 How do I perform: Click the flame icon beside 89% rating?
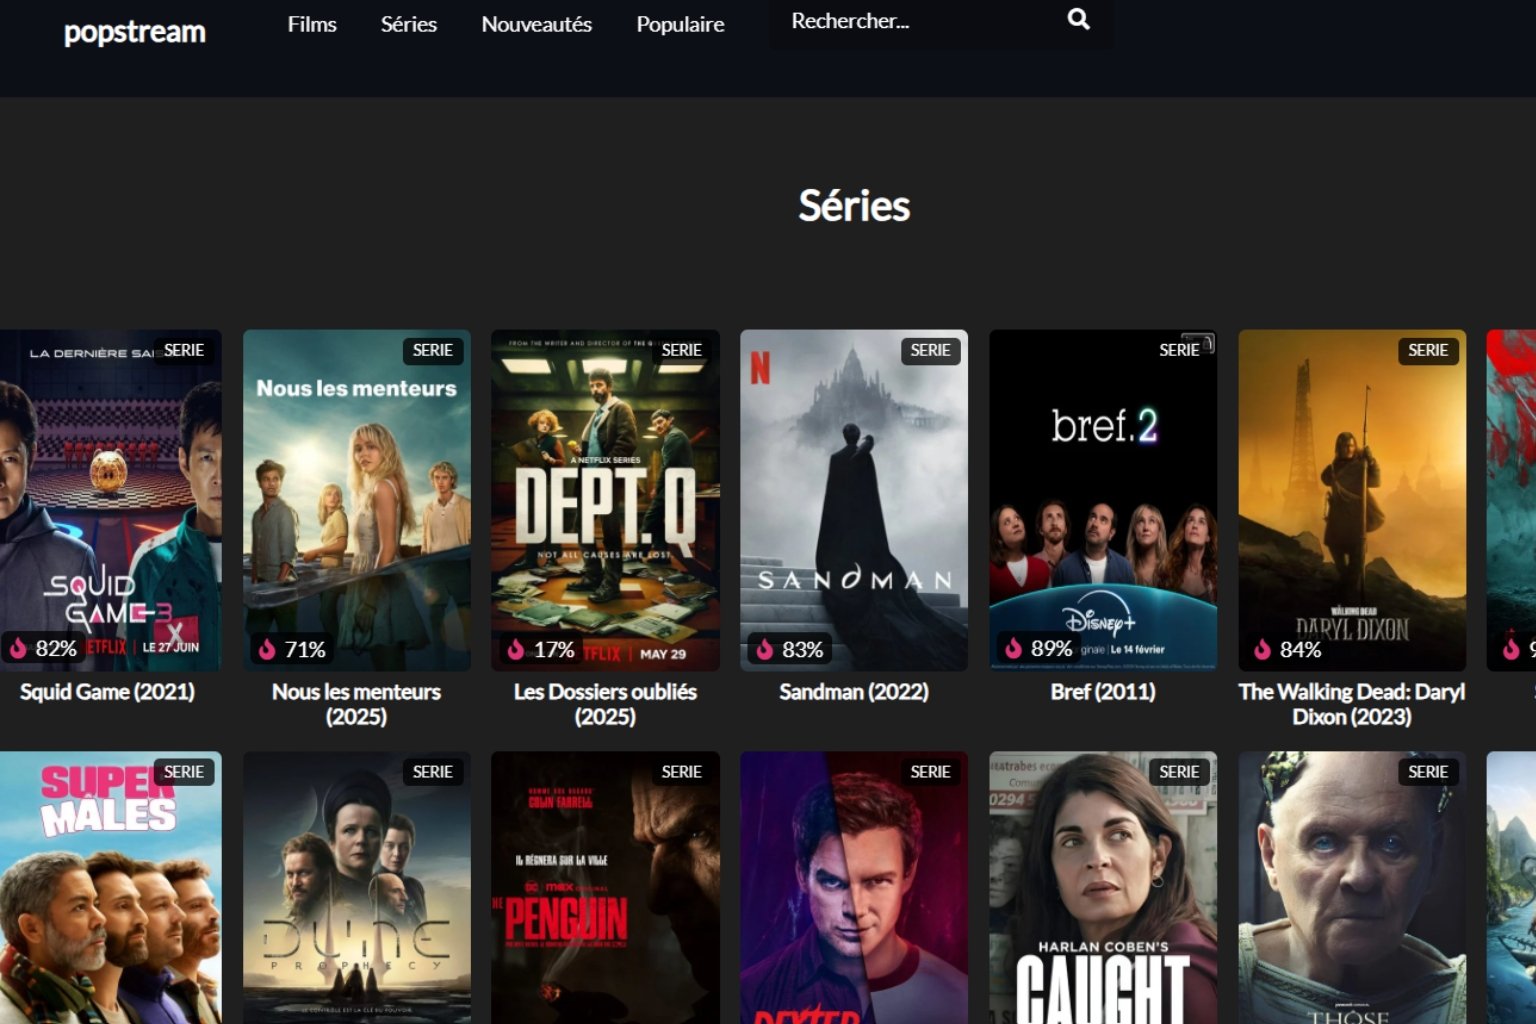pyautogui.click(x=1014, y=649)
